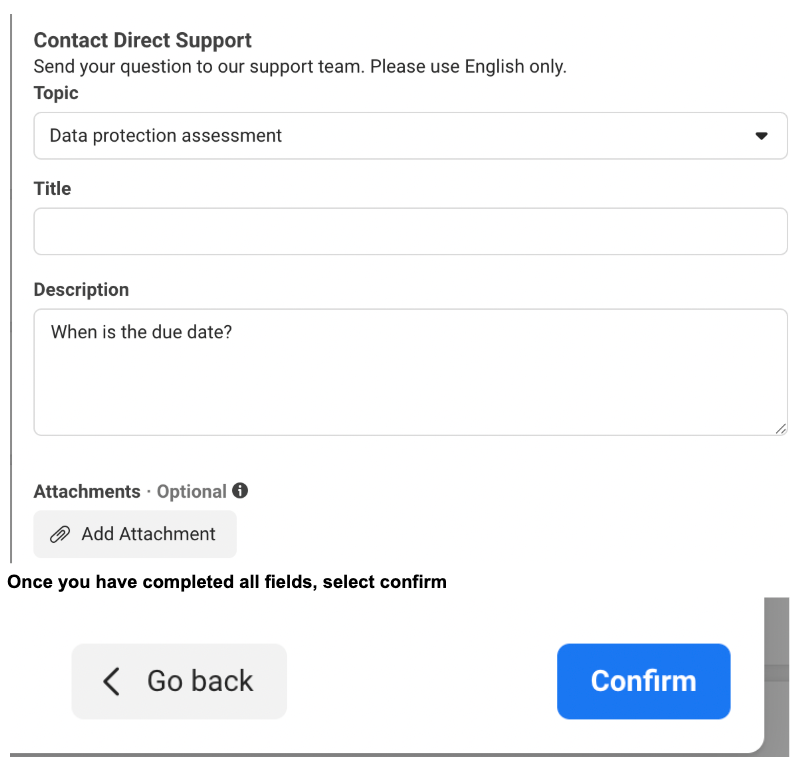Click the Contact Direct Support heading
This screenshot has height=767, width=797.
(x=142, y=41)
